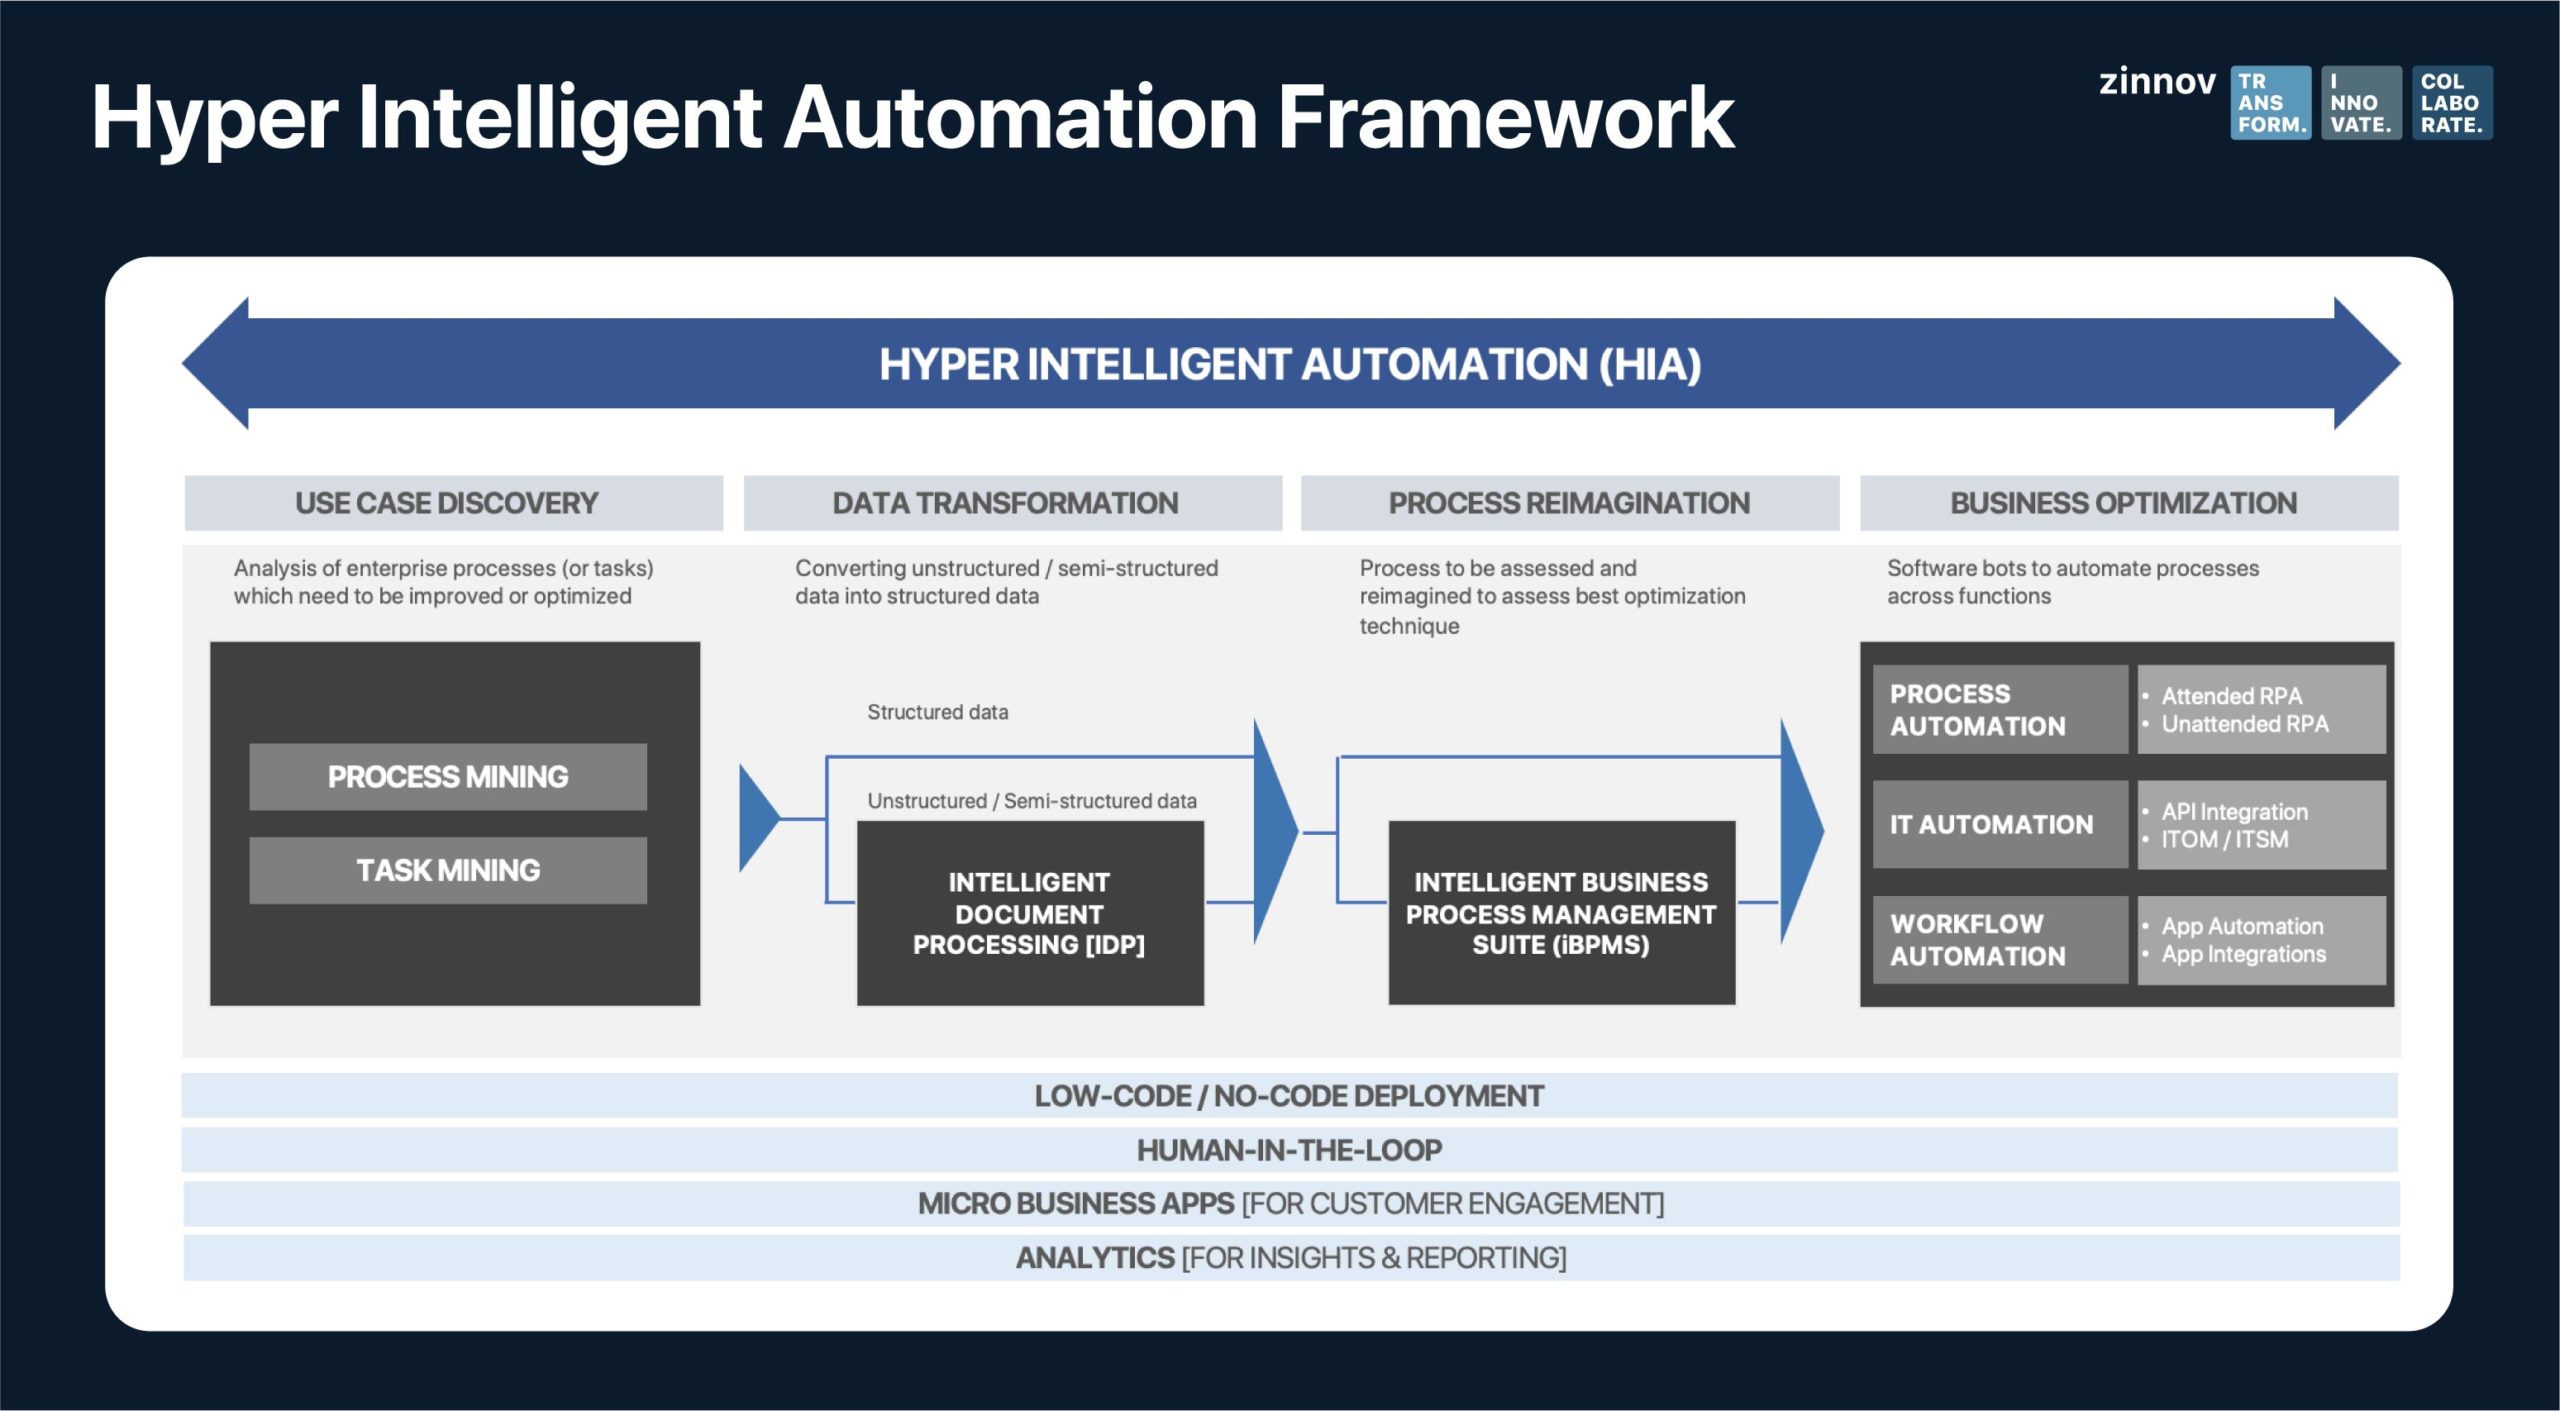
Task: Click the INNOVATE badge
Action: click(2361, 103)
